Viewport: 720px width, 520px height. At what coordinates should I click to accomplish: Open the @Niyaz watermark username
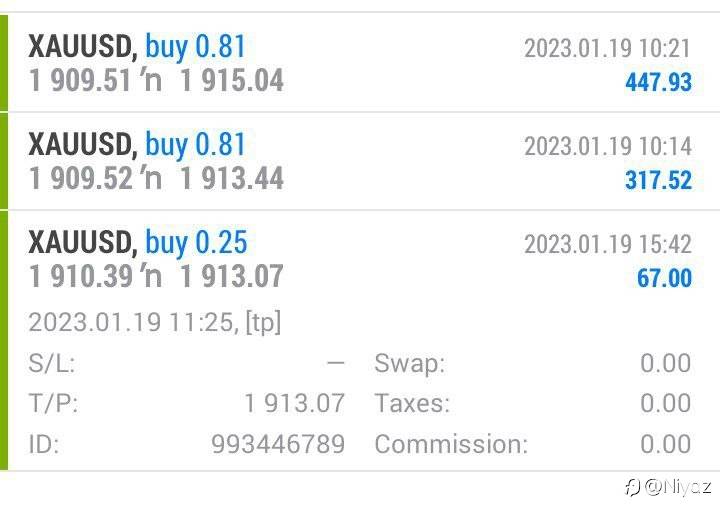[678, 486]
